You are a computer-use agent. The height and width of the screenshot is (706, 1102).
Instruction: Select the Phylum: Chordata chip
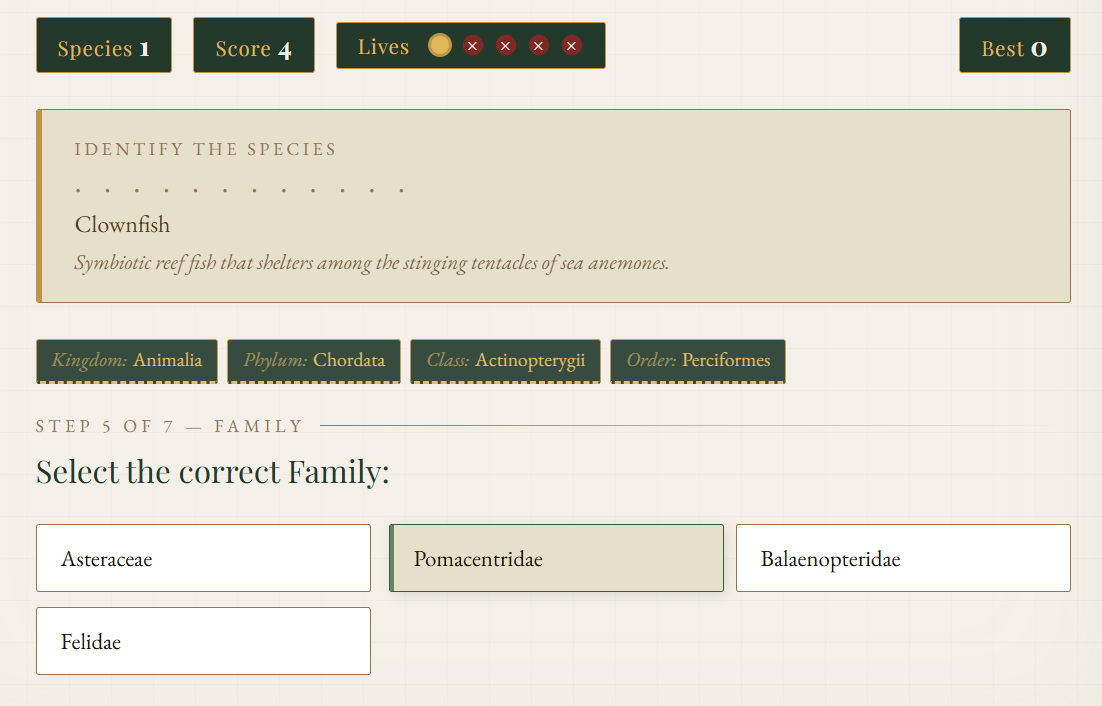point(314,361)
